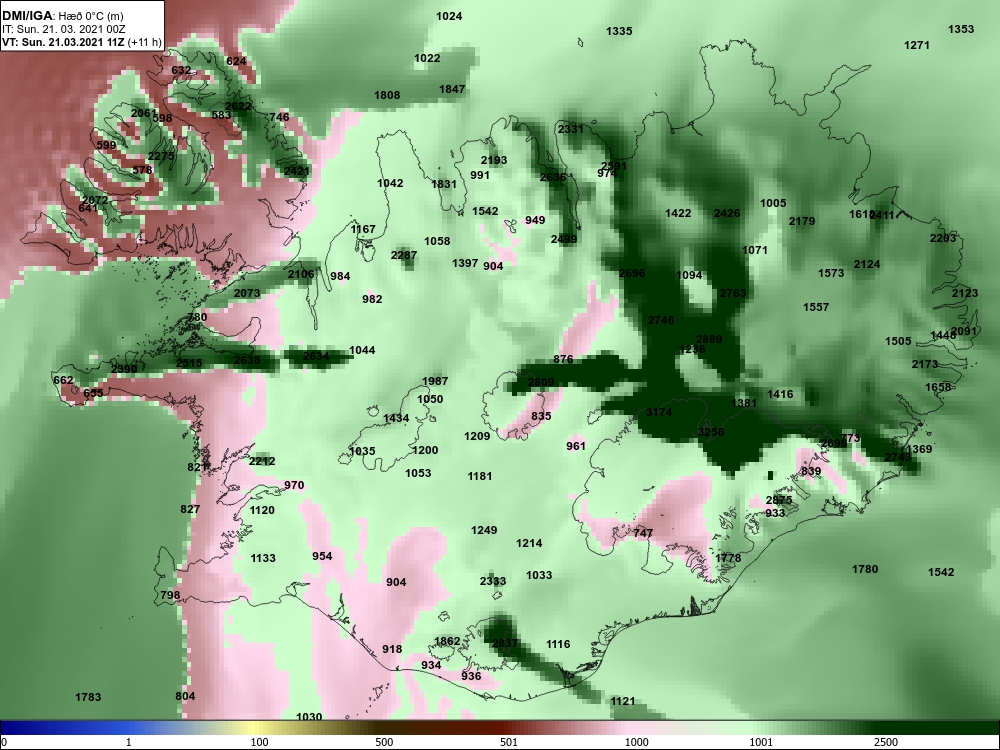Select the '2837' value near south coast
Viewport: 1000px width, 750px height.
[x=505, y=643]
